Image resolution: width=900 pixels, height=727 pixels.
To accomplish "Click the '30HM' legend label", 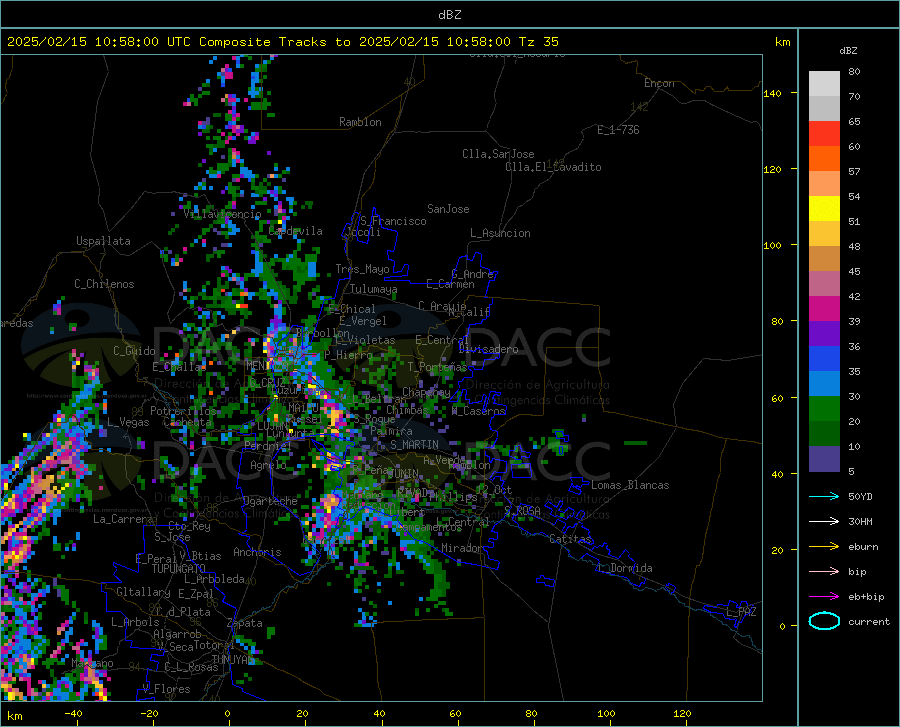I will (860, 521).
